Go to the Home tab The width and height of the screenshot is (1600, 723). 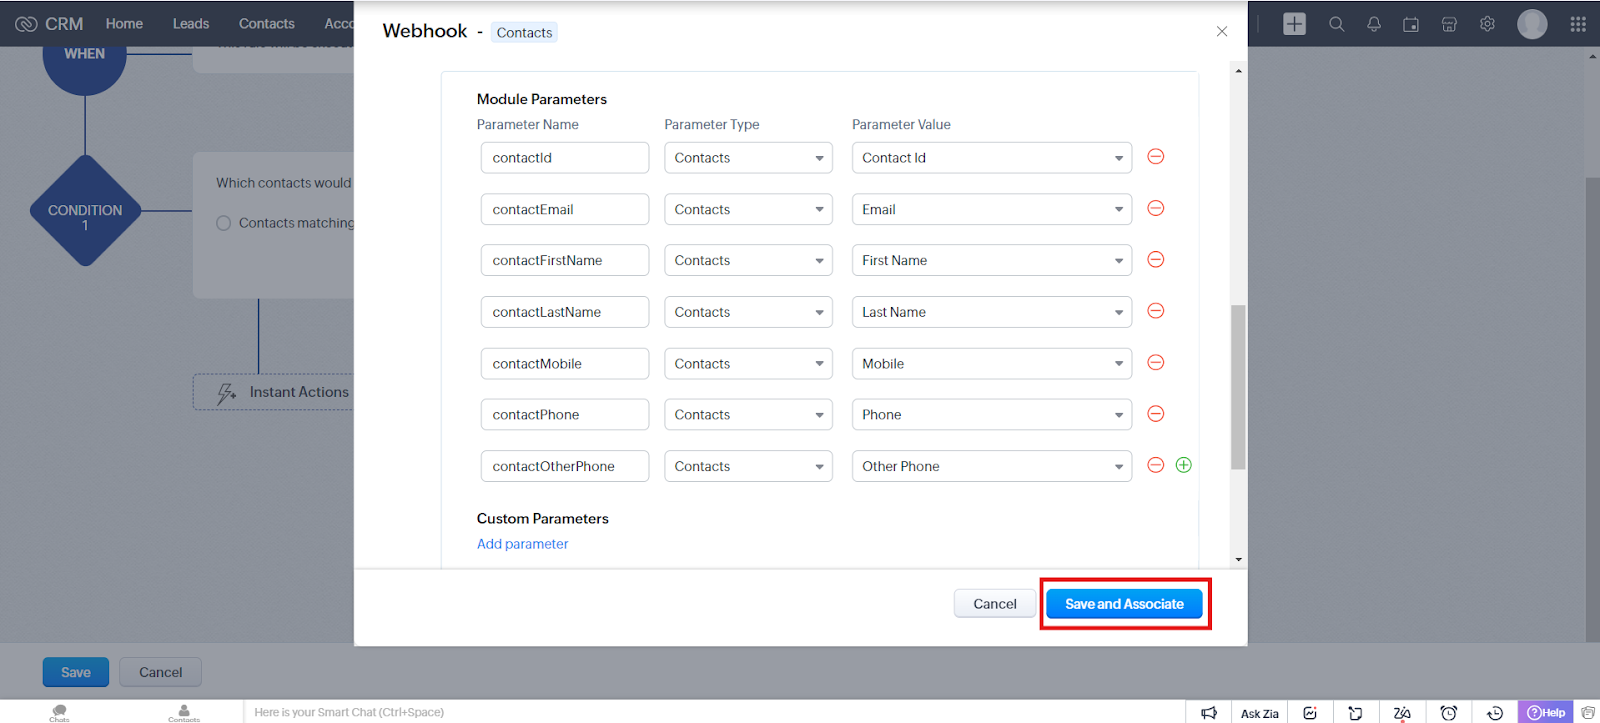(124, 24)
